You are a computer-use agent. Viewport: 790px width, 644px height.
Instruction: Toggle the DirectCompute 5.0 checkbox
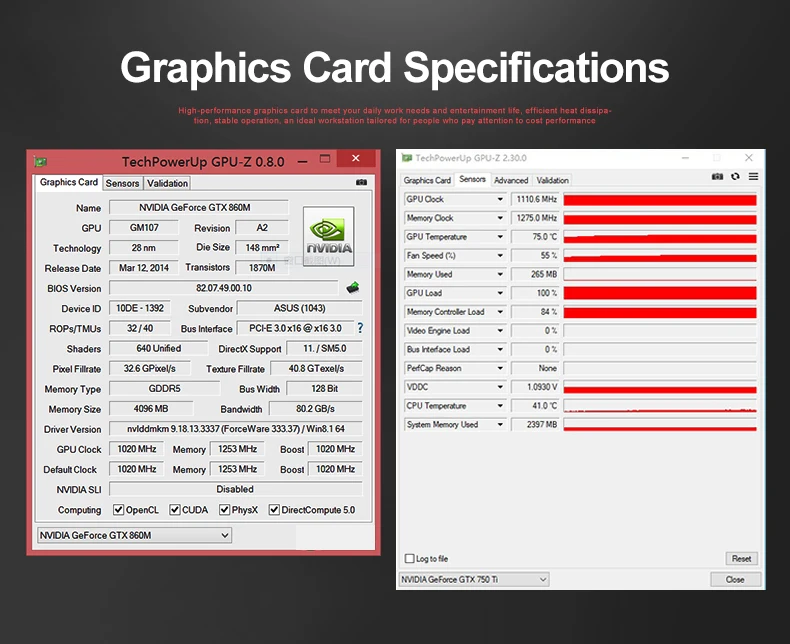tap(274, 510)
